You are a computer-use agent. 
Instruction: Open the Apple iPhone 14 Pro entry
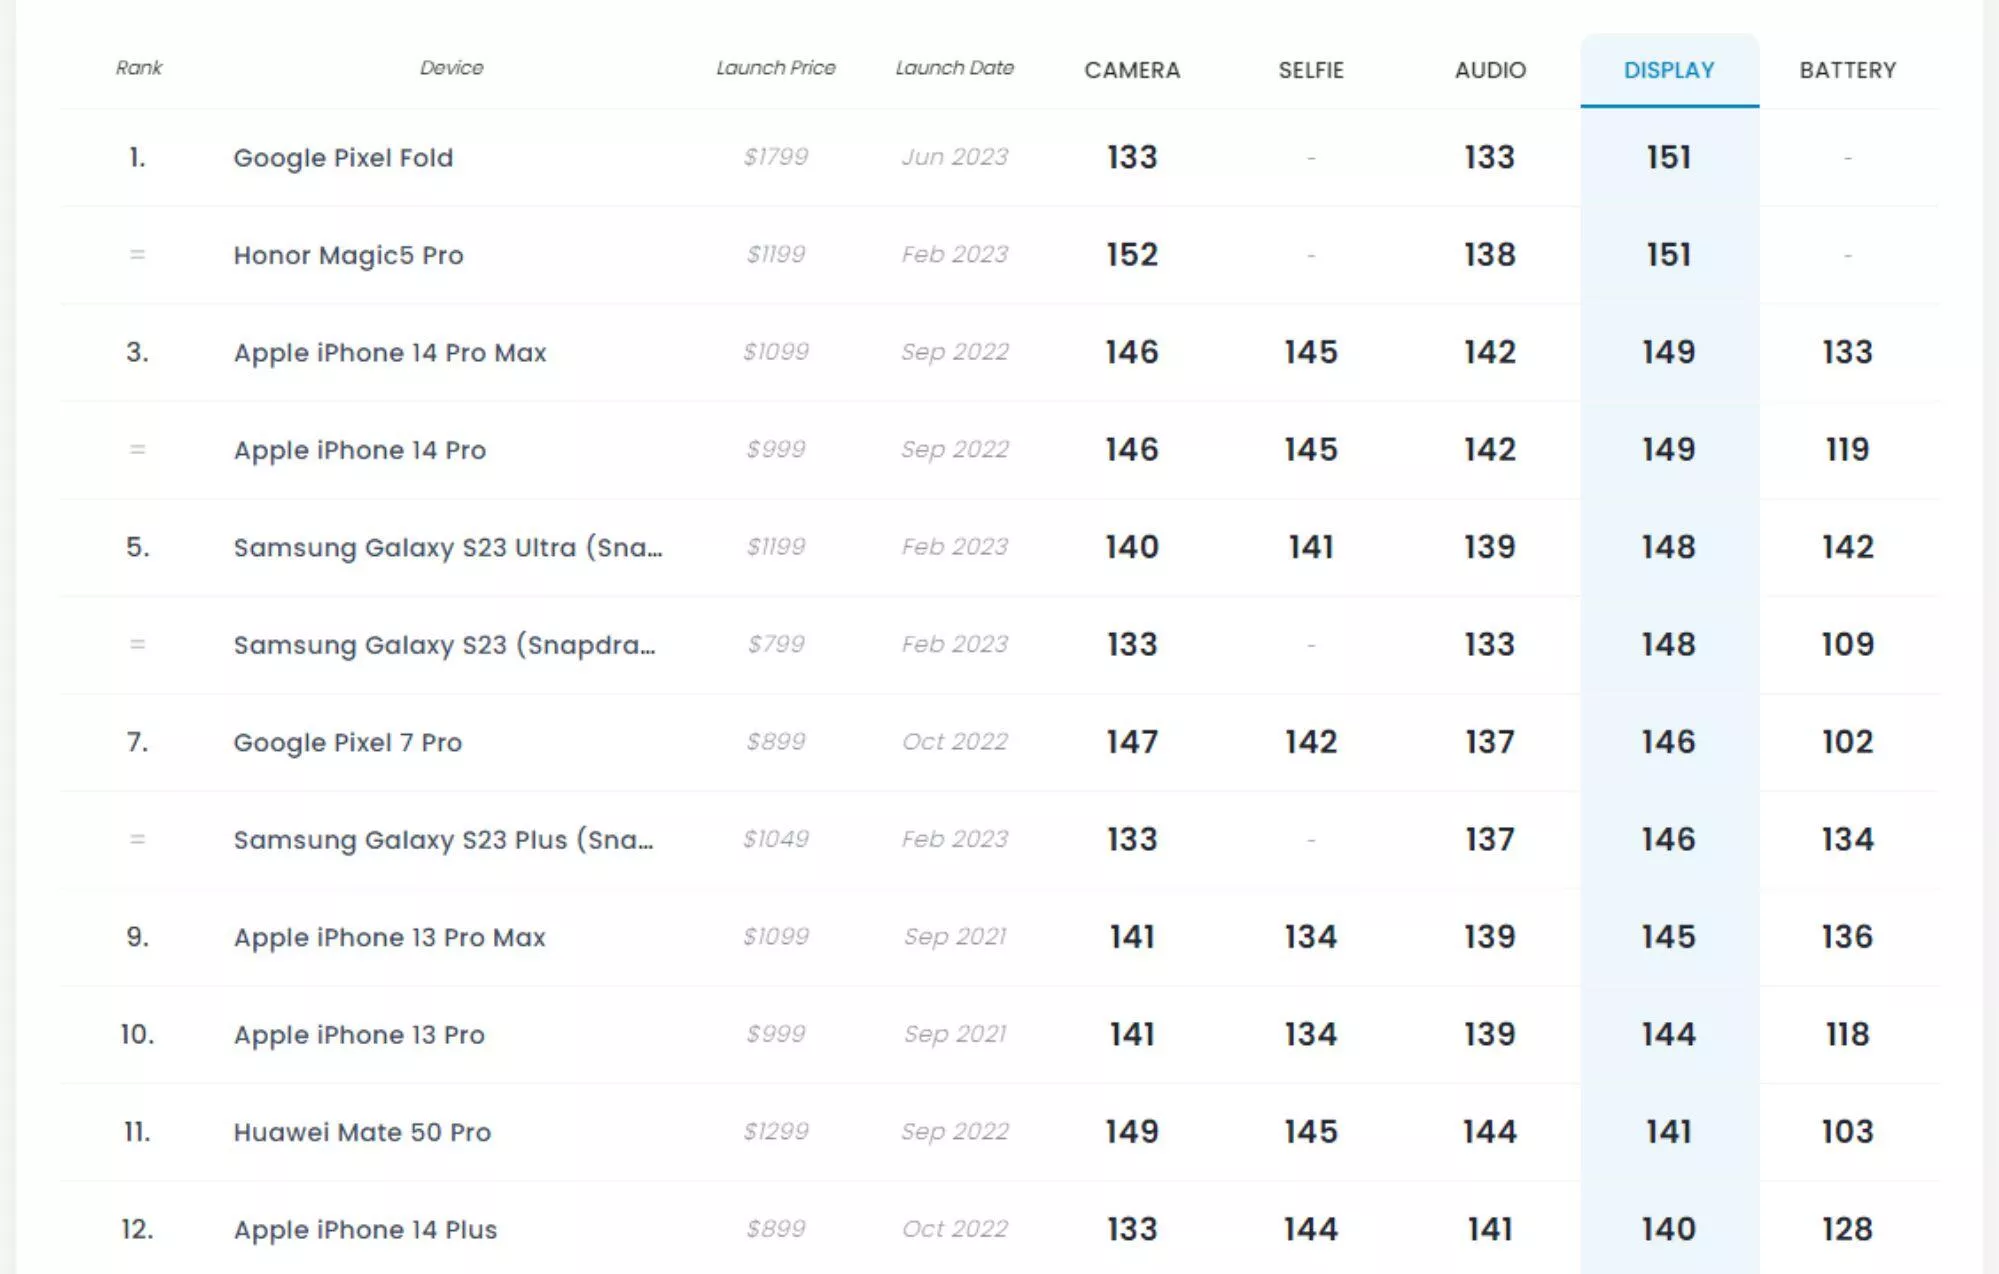coord(360,450)
